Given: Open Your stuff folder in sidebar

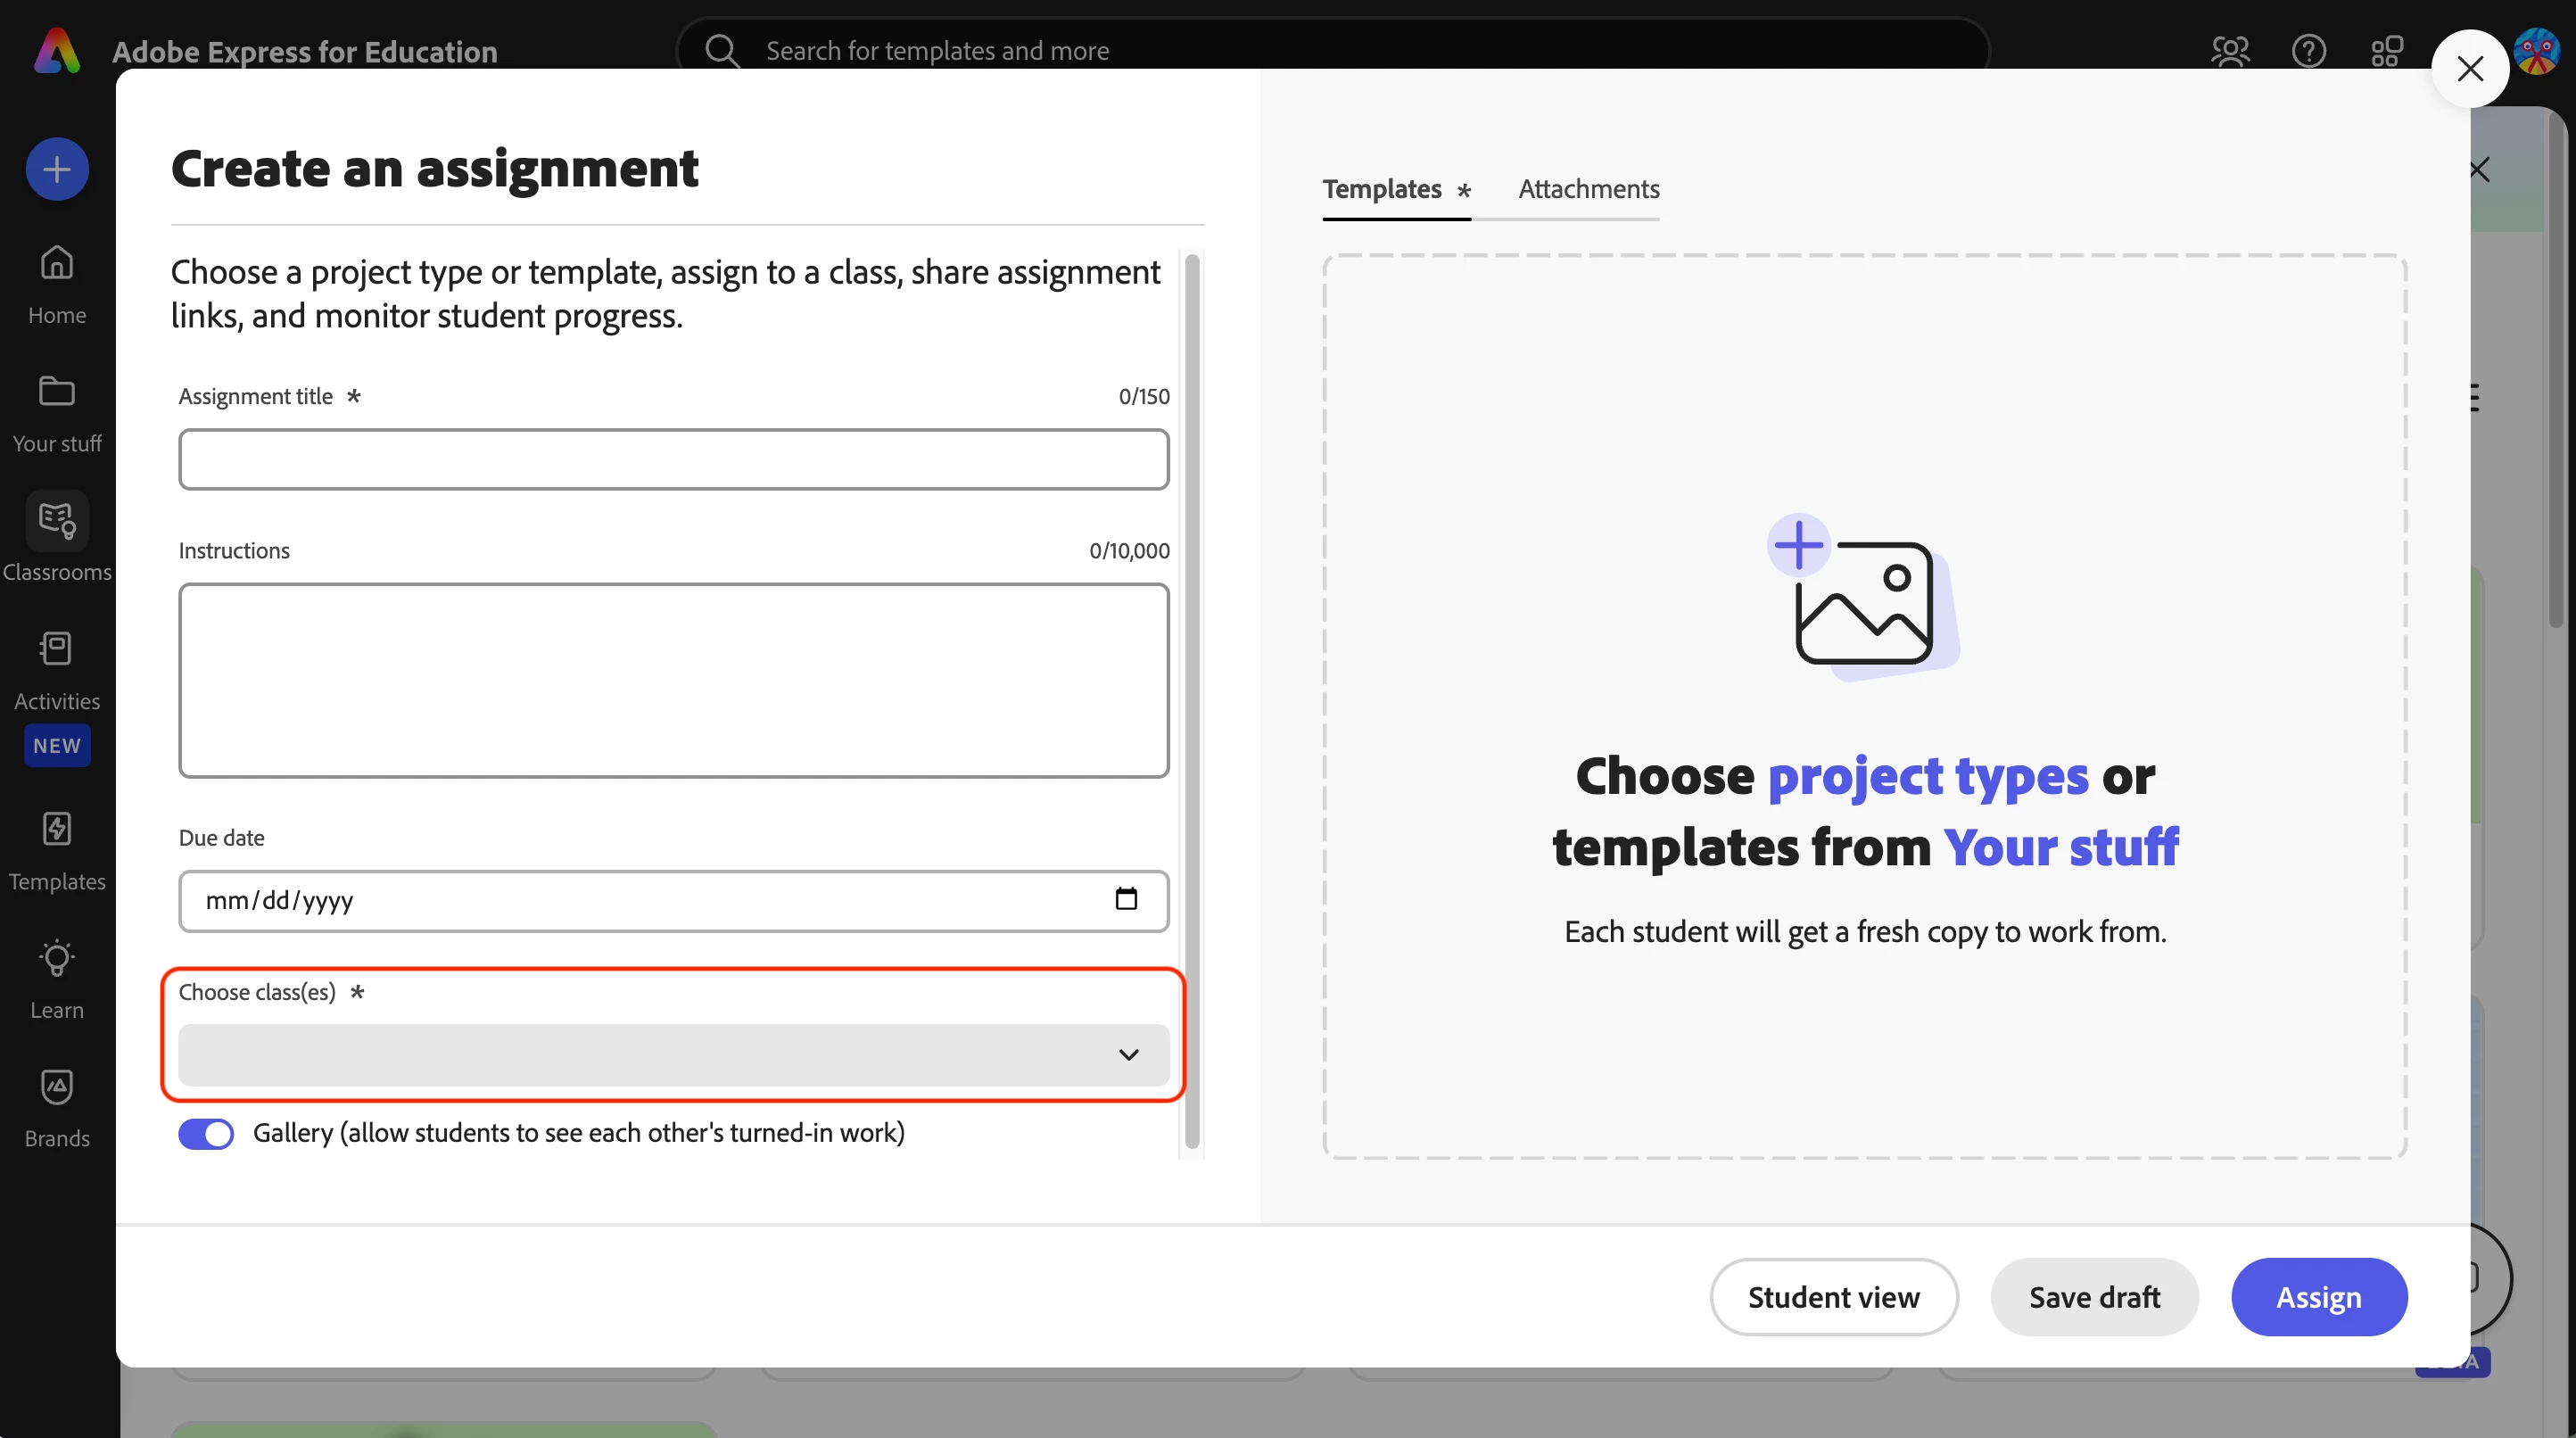Looking at the screenshot, I should 57,414.
